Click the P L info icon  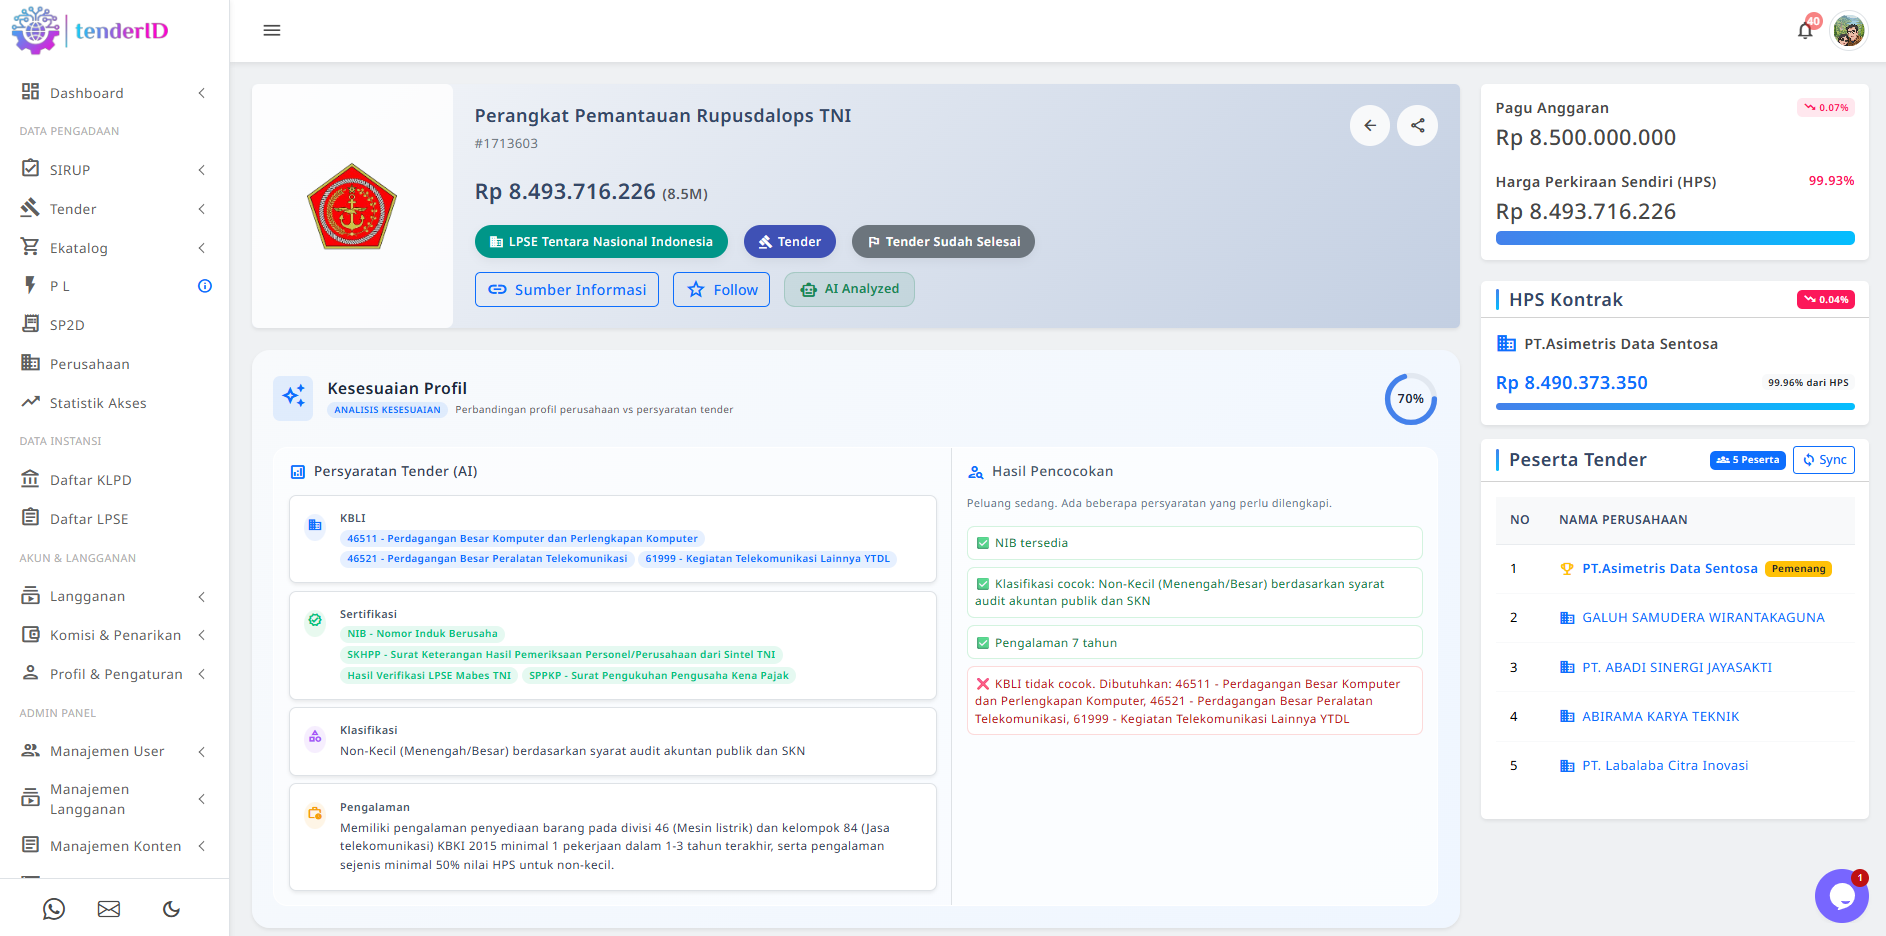(x=205, y=286)
